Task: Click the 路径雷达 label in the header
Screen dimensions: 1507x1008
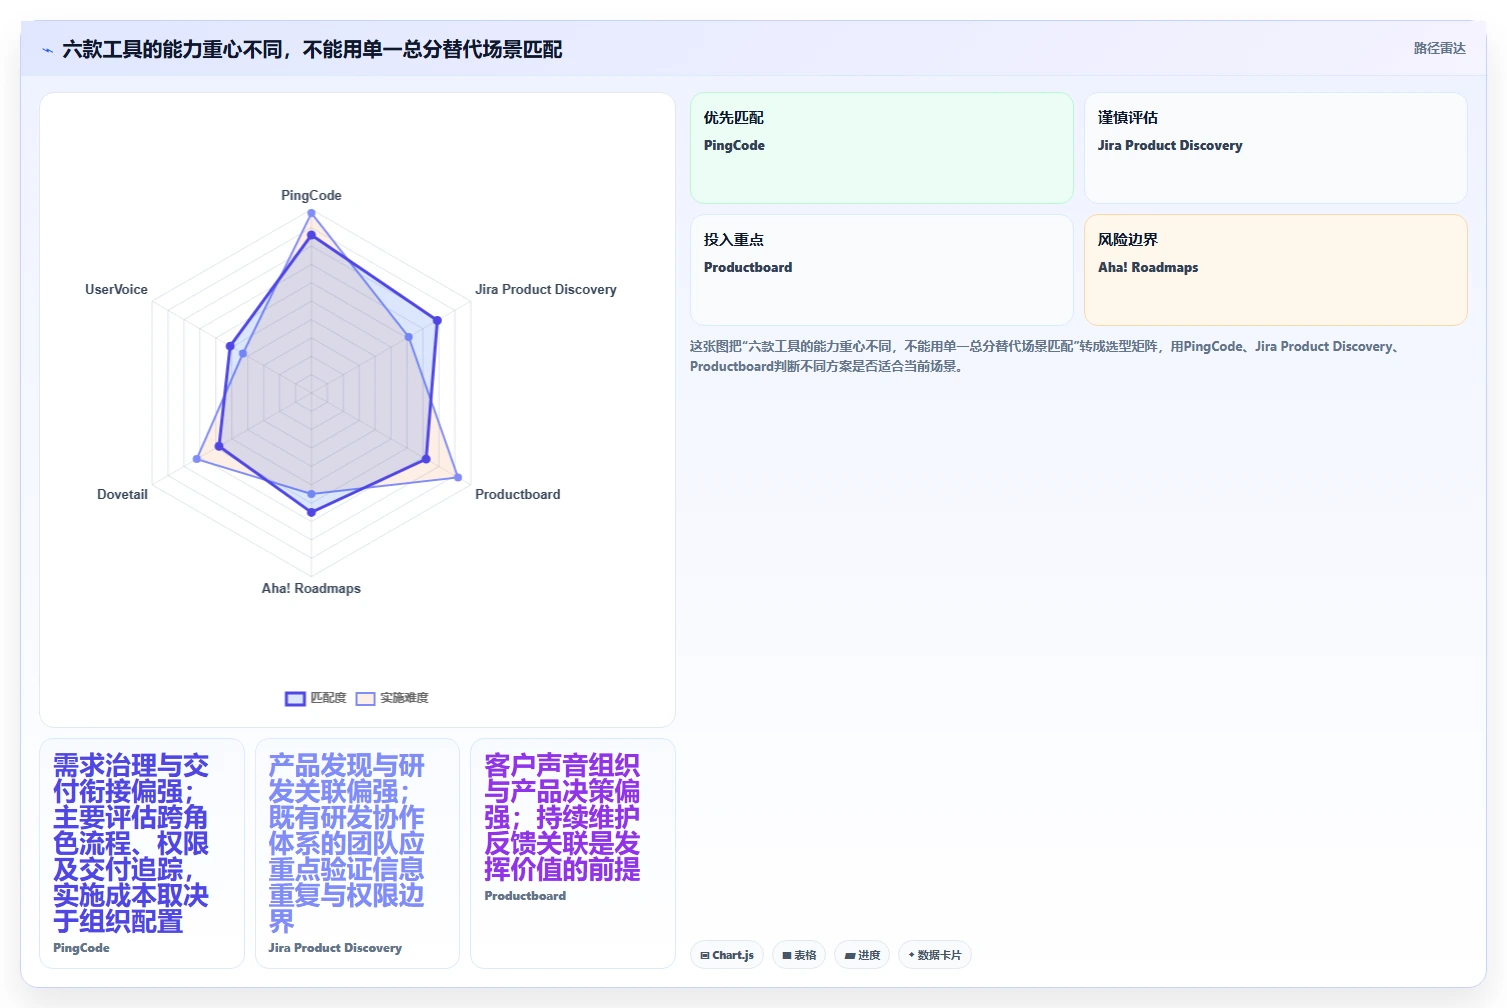Action: [1439, 48]
